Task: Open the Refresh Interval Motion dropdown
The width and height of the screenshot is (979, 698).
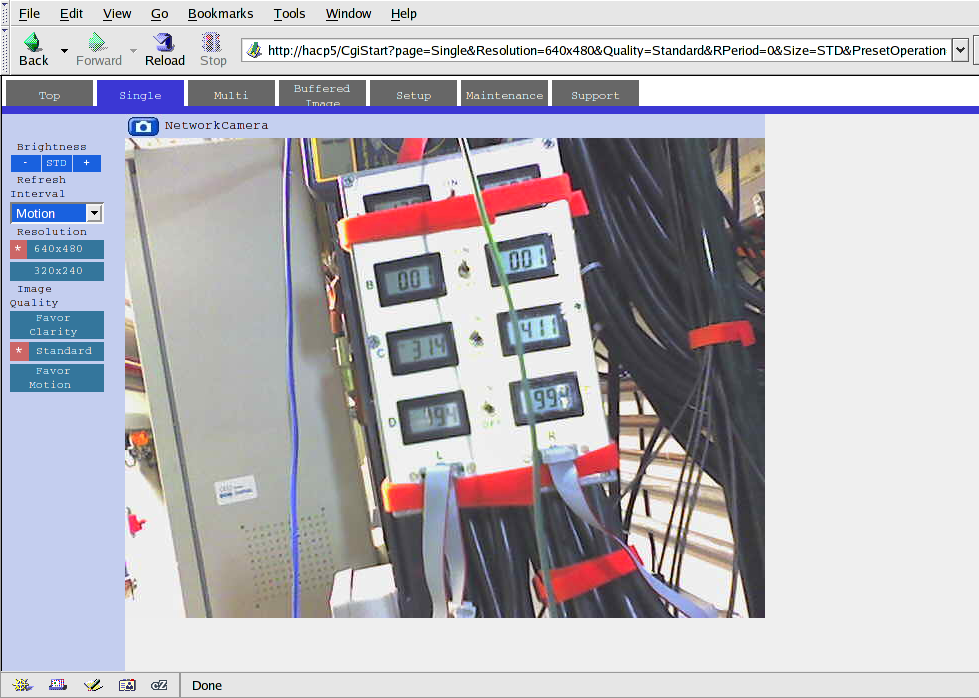Action: click(x=57, y=214)
